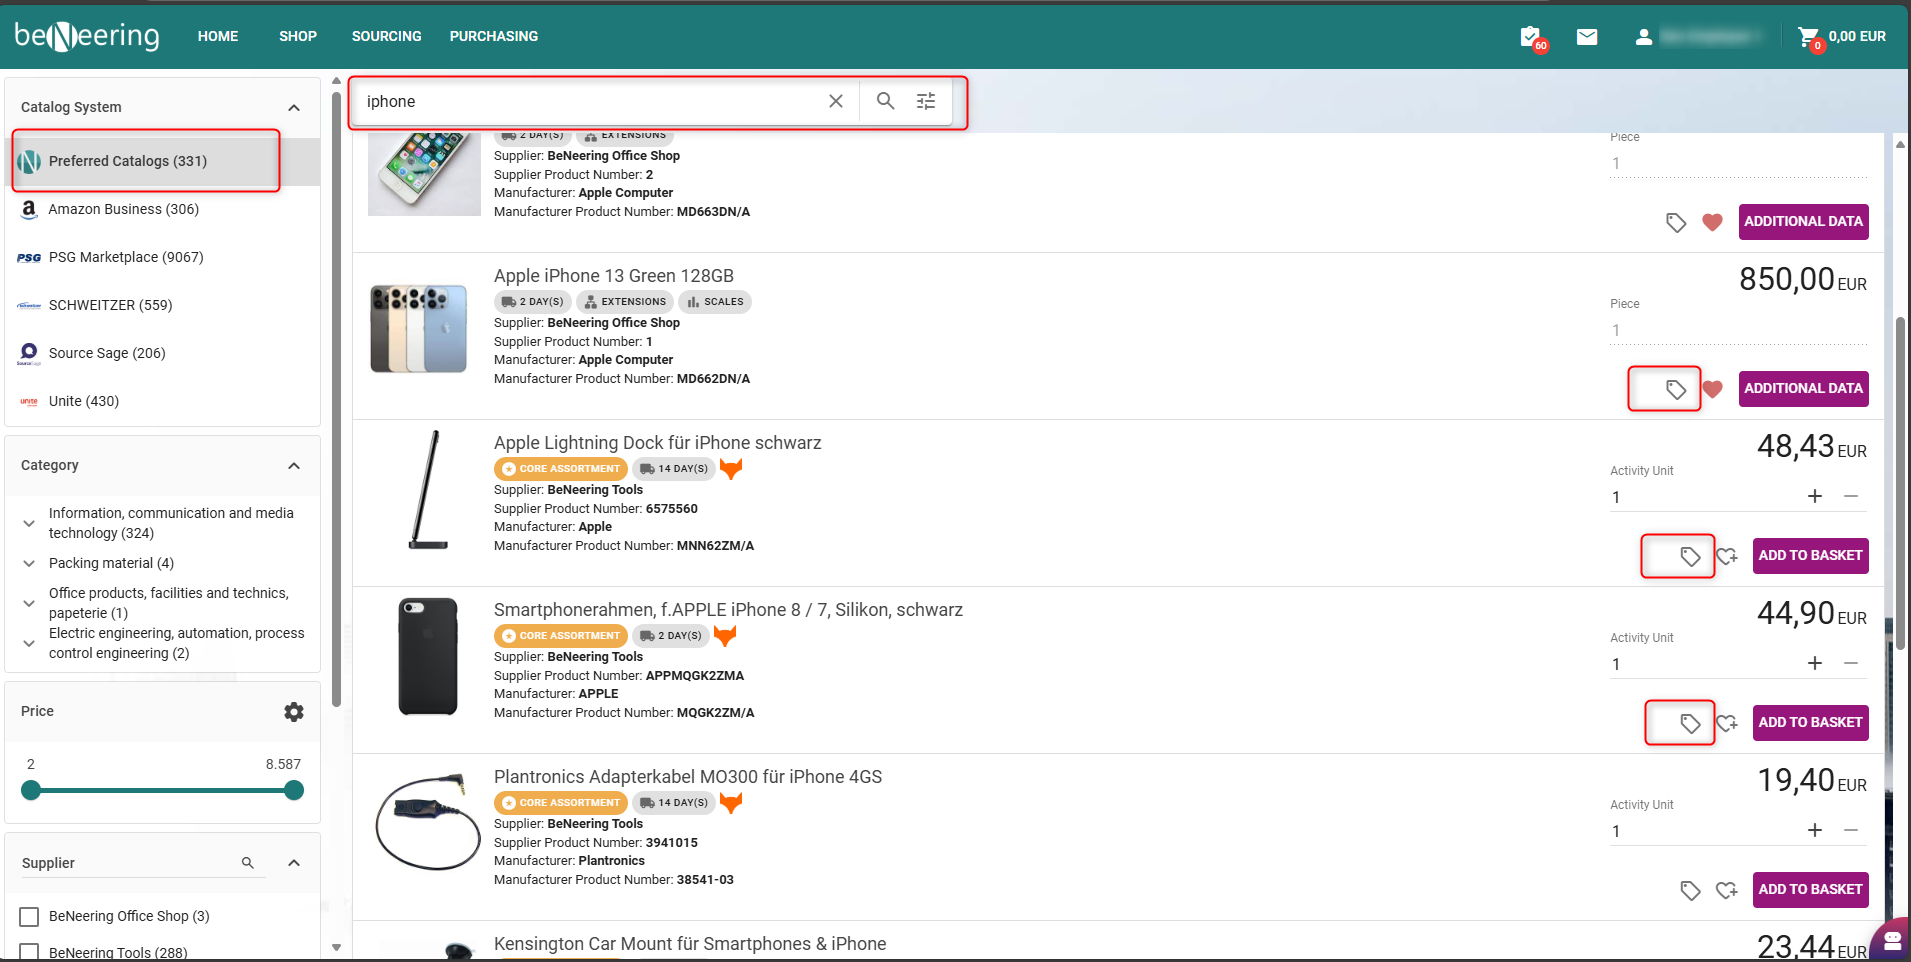This screenshot has width=1911, height=962.
Task: Add Lightning Dock to favorites
Action: click(x=1727, y=556)
